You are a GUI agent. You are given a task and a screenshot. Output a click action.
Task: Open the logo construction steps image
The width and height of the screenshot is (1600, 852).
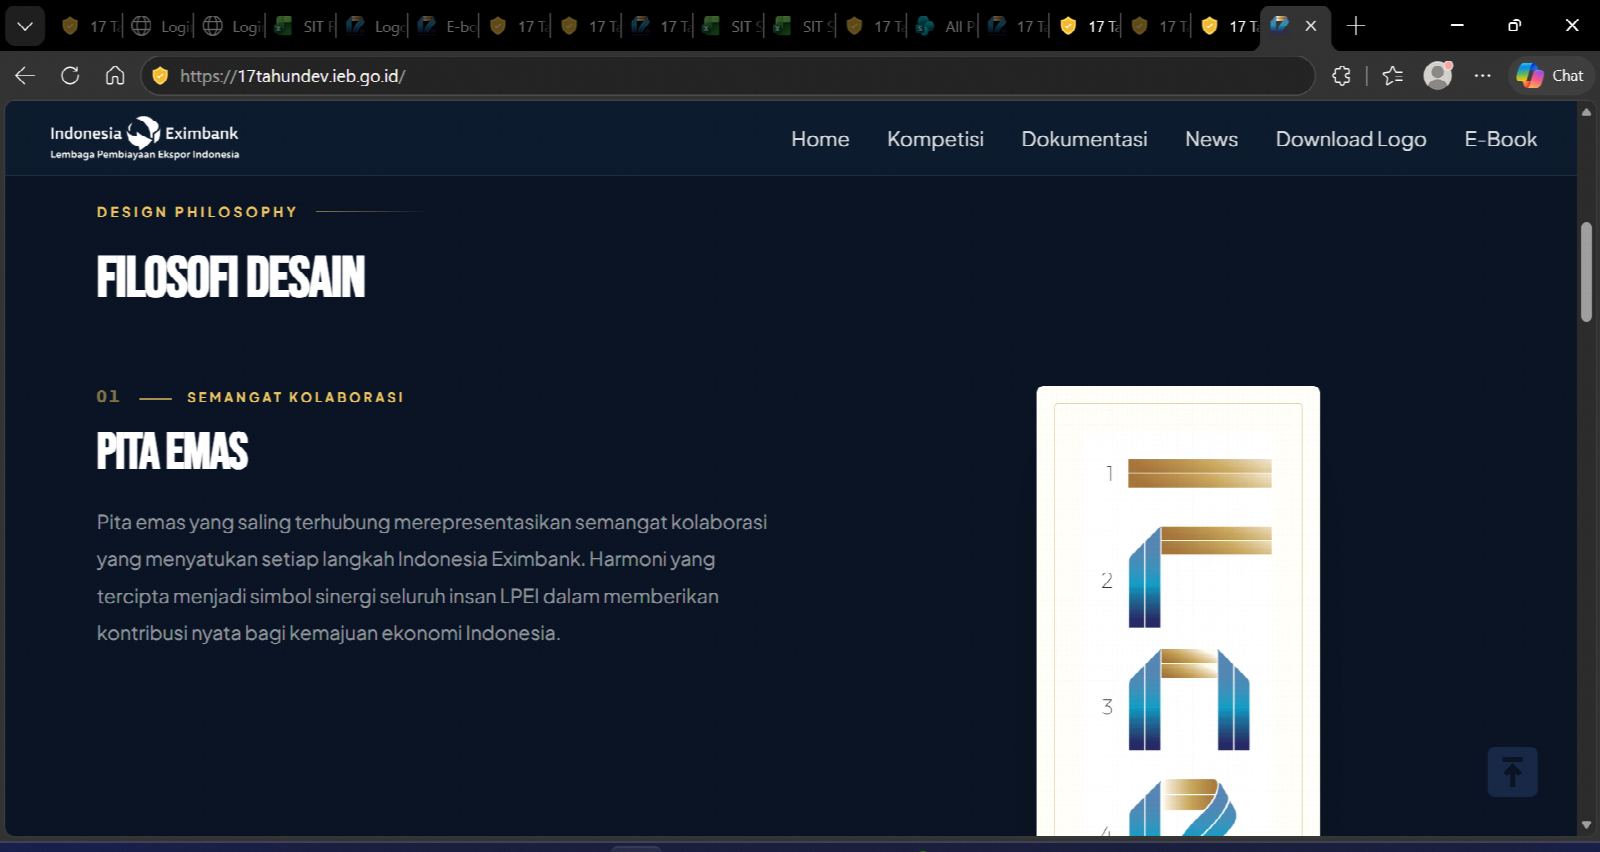(1178, 611)
